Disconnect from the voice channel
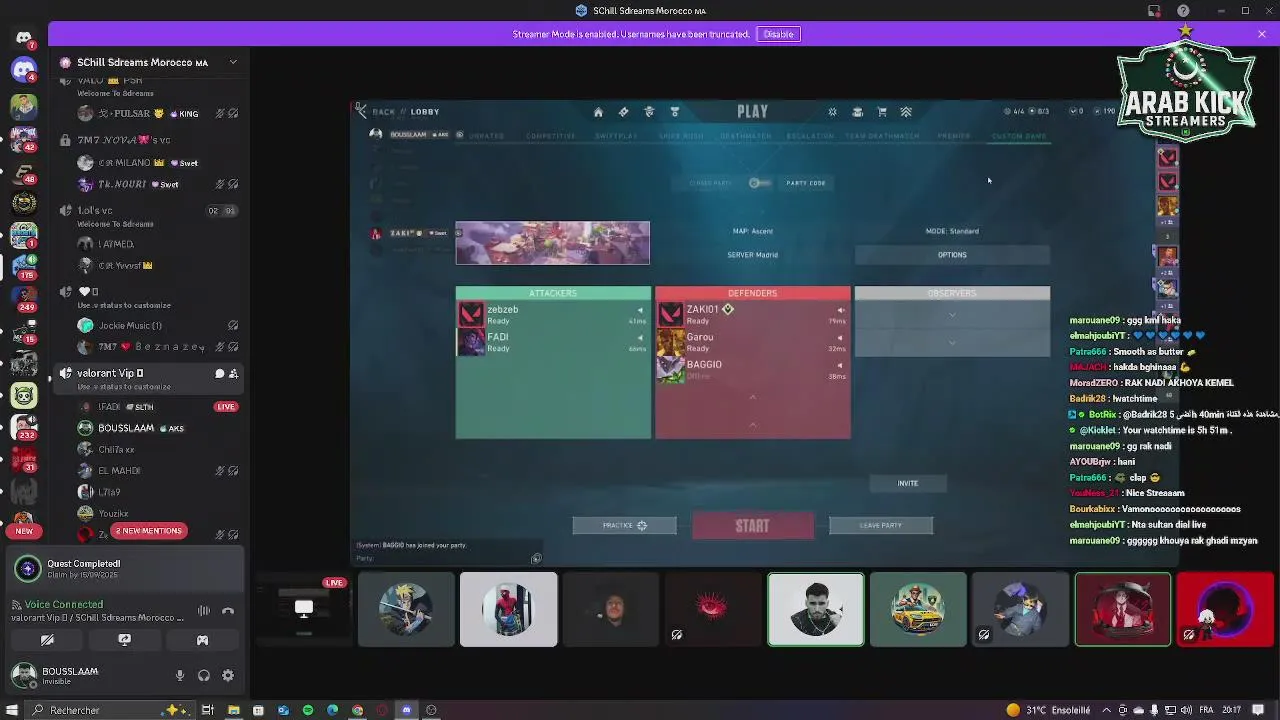Screen dimensions: 1280x720 point(228,611)
